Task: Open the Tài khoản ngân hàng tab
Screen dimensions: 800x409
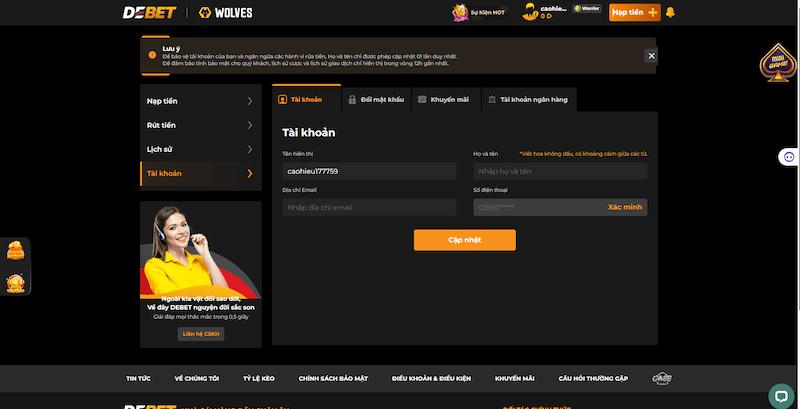Action: click(x=529, y=100)
